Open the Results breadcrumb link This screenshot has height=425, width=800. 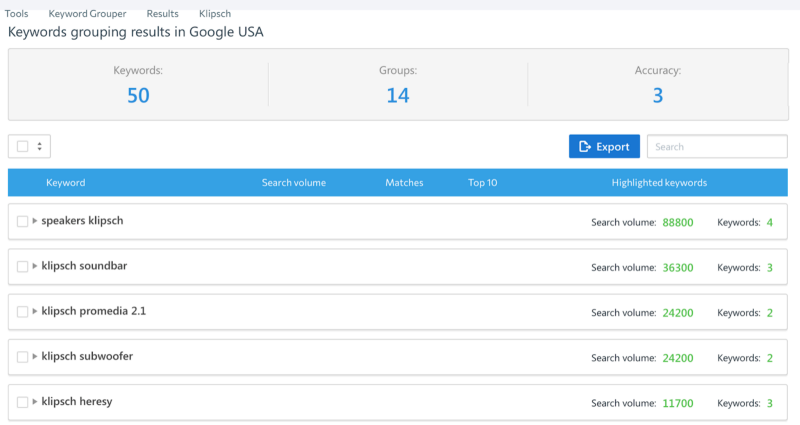(x=162, y=14)
